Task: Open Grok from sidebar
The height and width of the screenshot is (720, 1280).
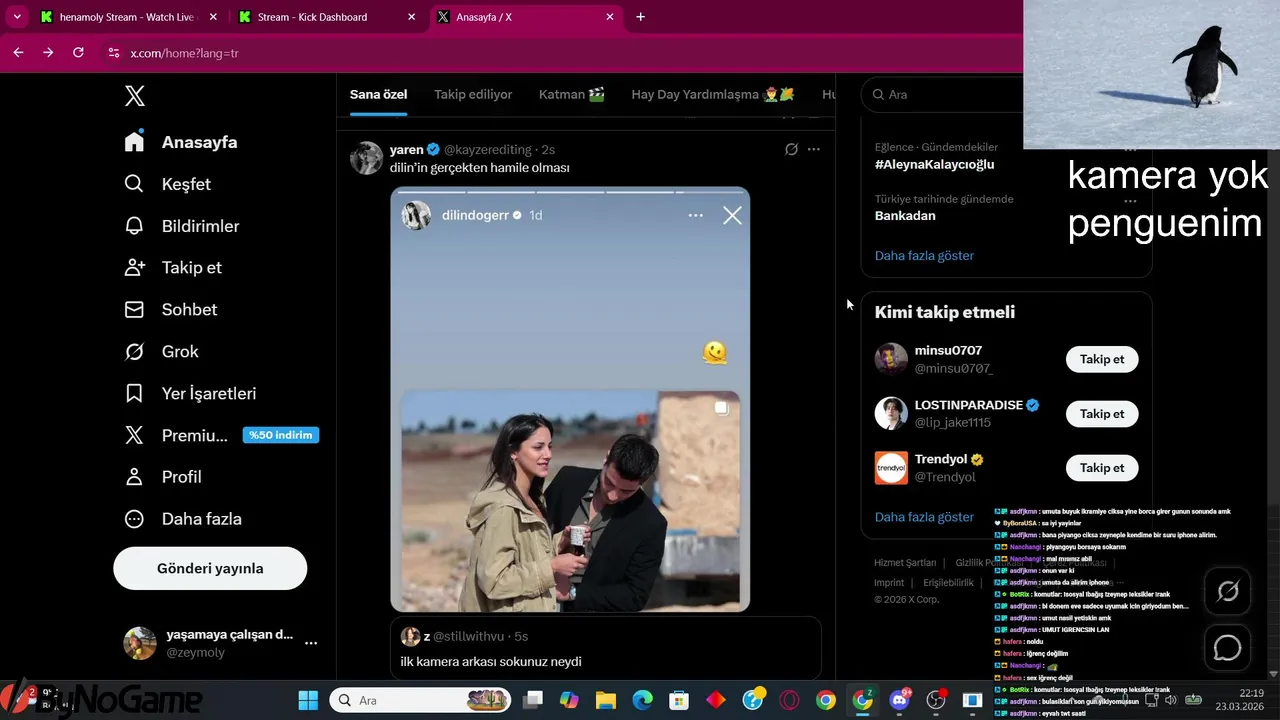Action: (x=161, y=351)
